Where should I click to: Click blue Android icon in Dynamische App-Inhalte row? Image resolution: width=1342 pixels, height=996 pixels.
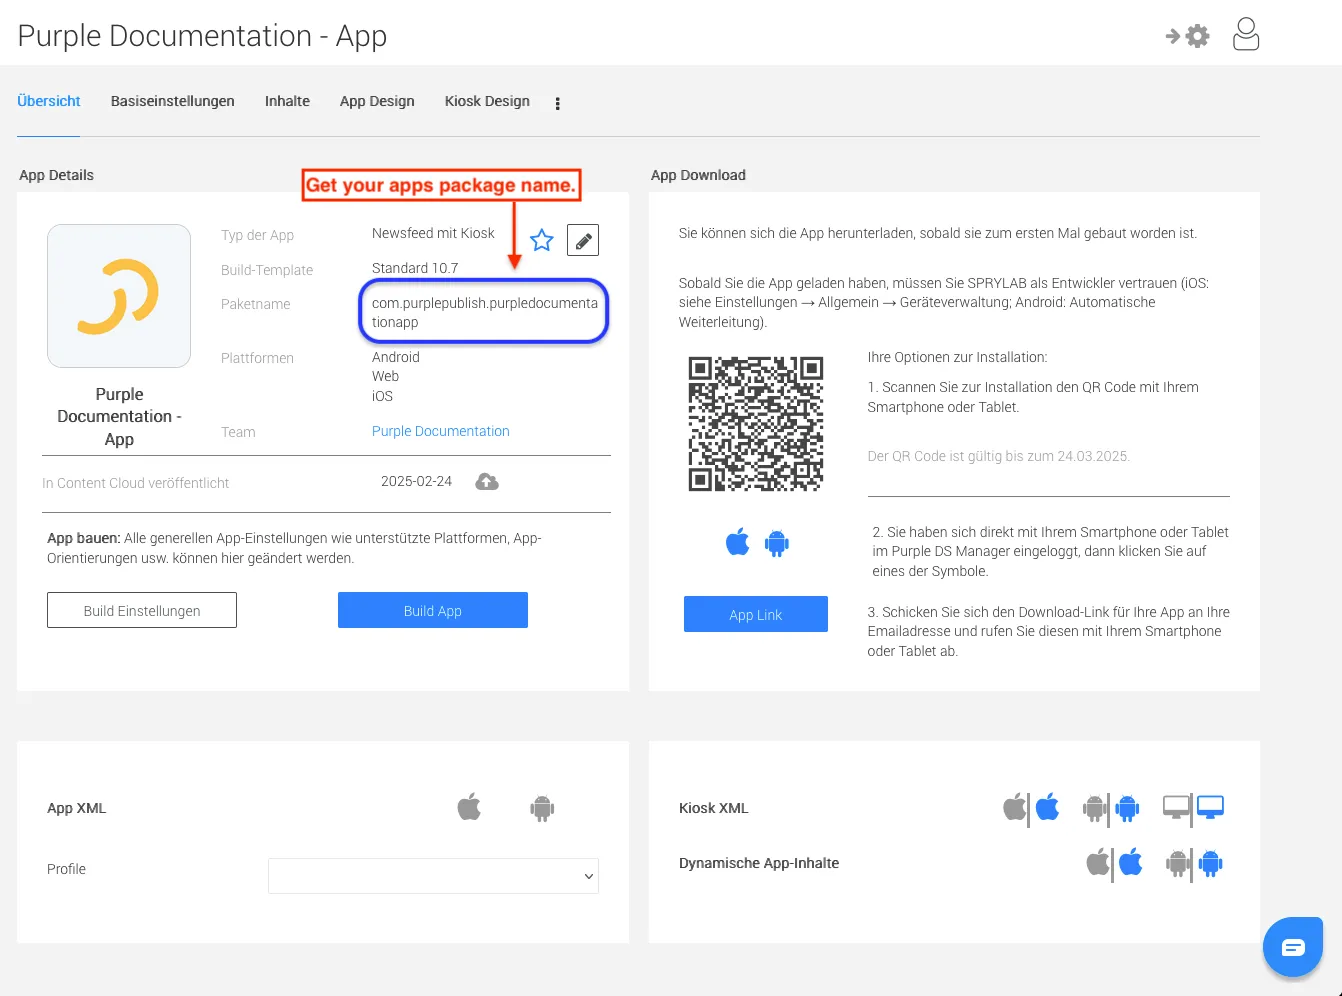pyautogui.click(x=1211, y=863)
